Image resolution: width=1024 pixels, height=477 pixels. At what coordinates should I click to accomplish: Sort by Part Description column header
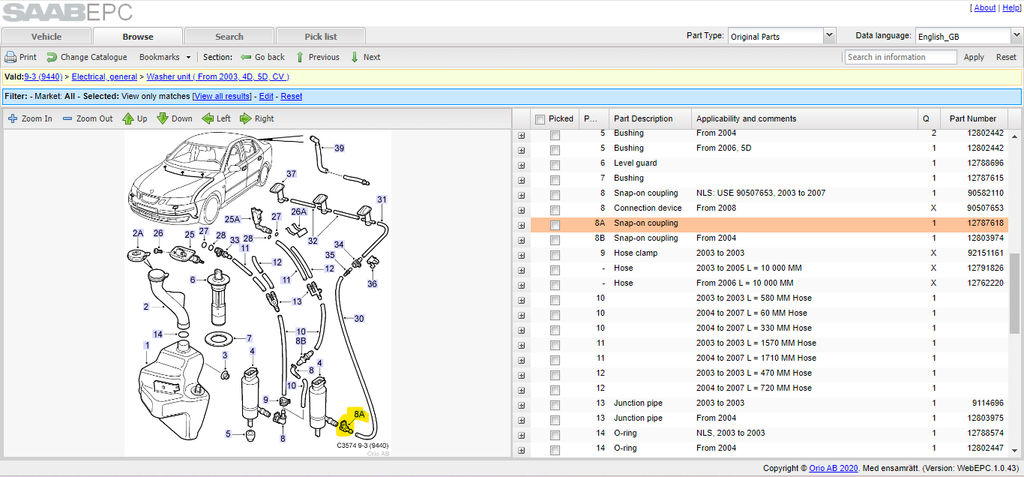pyautogui.click(x=650, y=119)
